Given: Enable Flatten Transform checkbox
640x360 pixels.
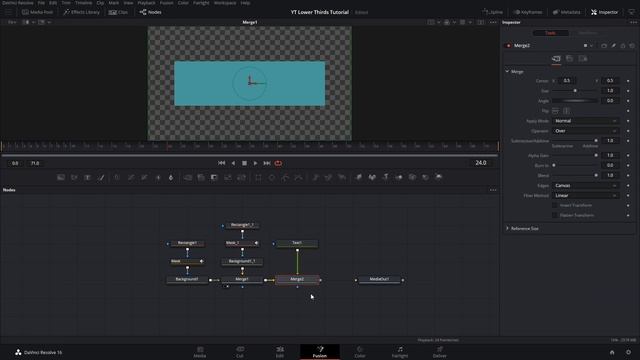Looking at the screenshot, I should 555,215.
